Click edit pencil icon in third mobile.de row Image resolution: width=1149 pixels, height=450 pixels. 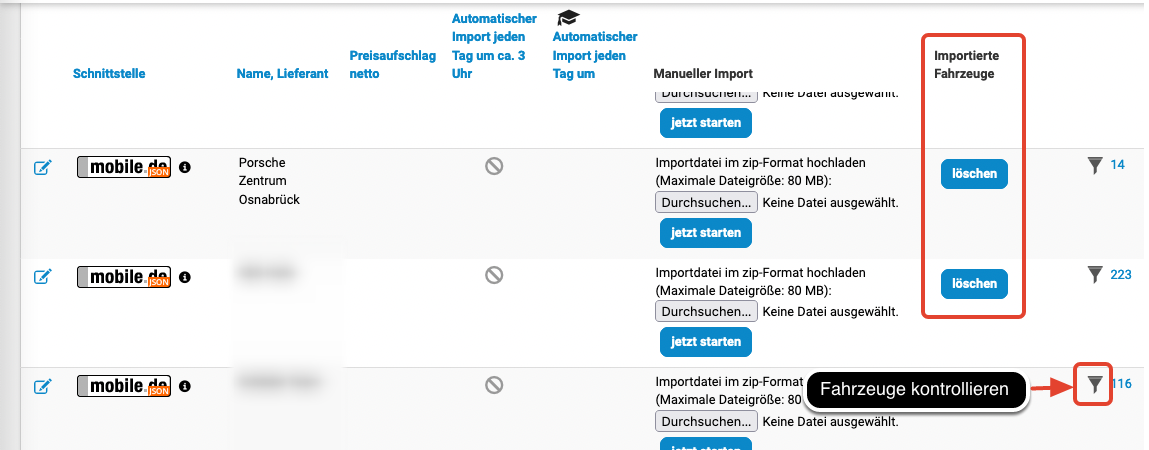tap(42, 386)
